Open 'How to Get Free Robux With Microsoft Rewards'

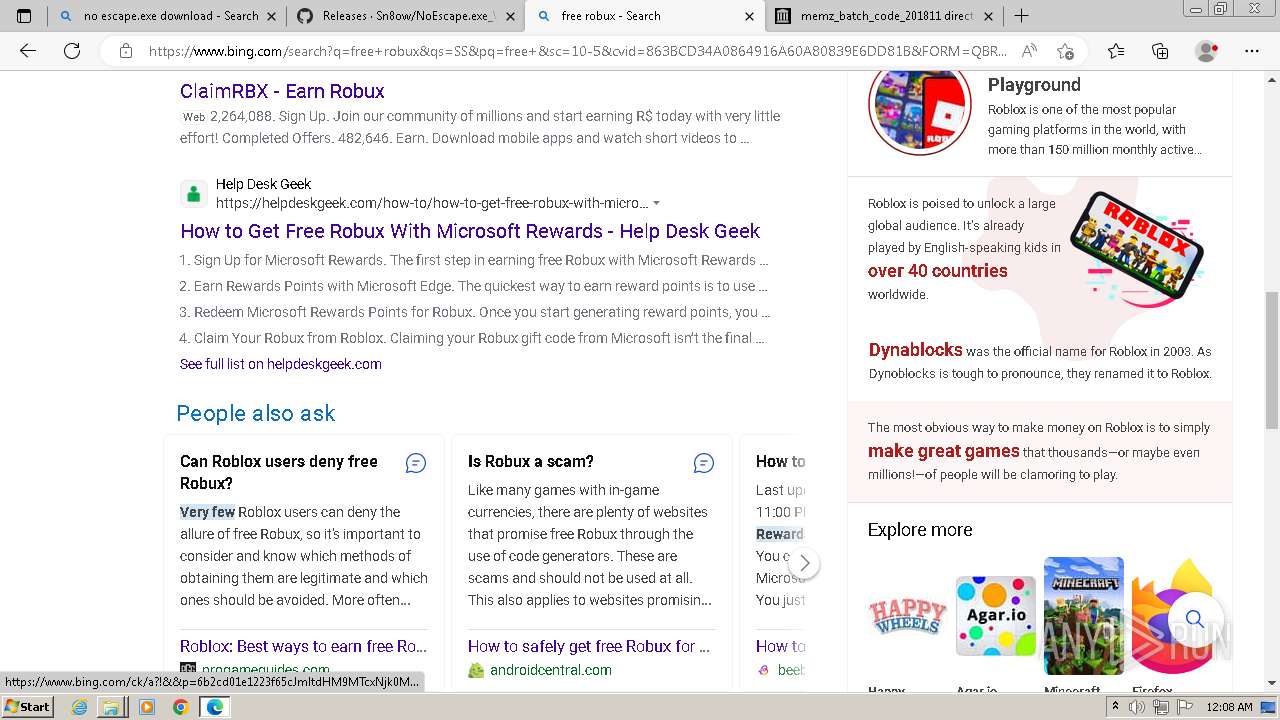(x=470, y=231)
